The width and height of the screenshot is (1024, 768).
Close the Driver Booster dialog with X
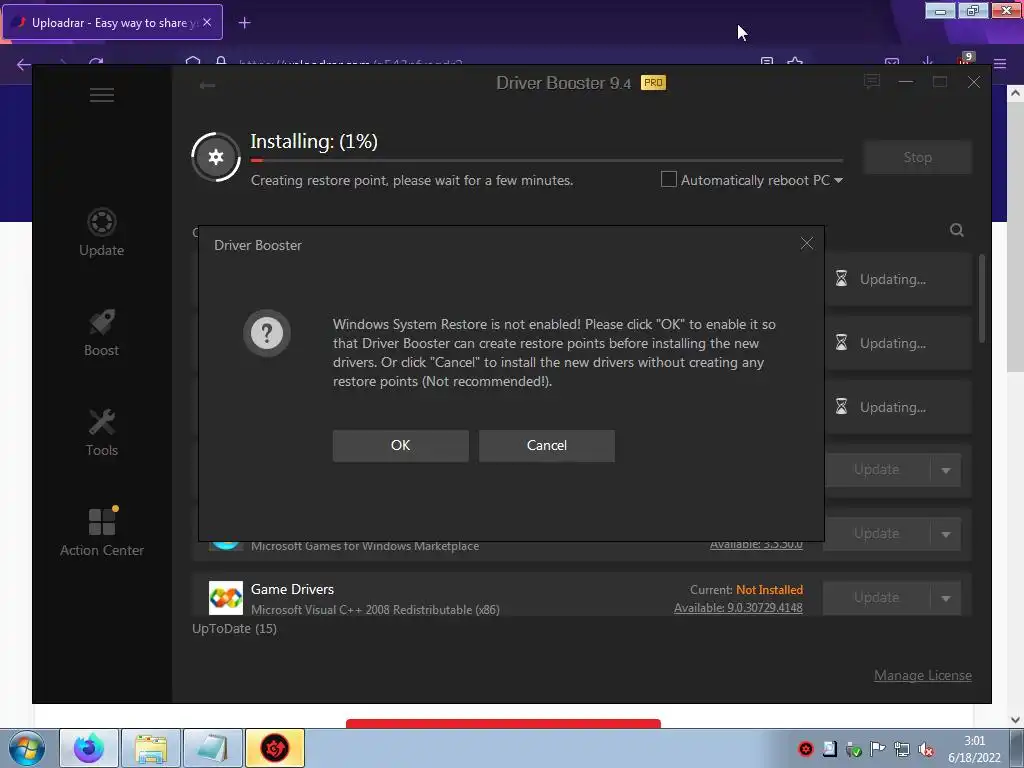point(807,244)
